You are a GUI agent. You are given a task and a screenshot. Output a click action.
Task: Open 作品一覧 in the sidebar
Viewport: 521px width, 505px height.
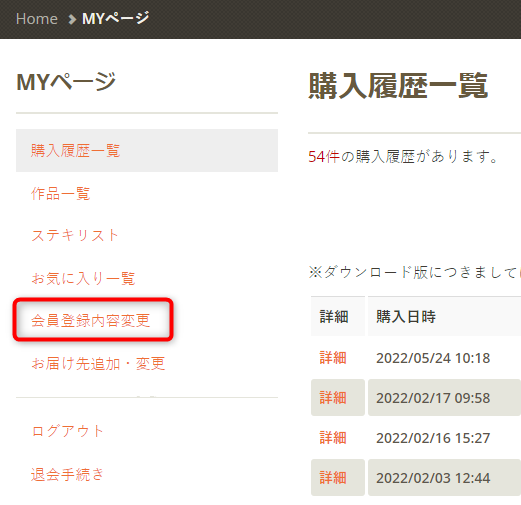pos(60,193)
